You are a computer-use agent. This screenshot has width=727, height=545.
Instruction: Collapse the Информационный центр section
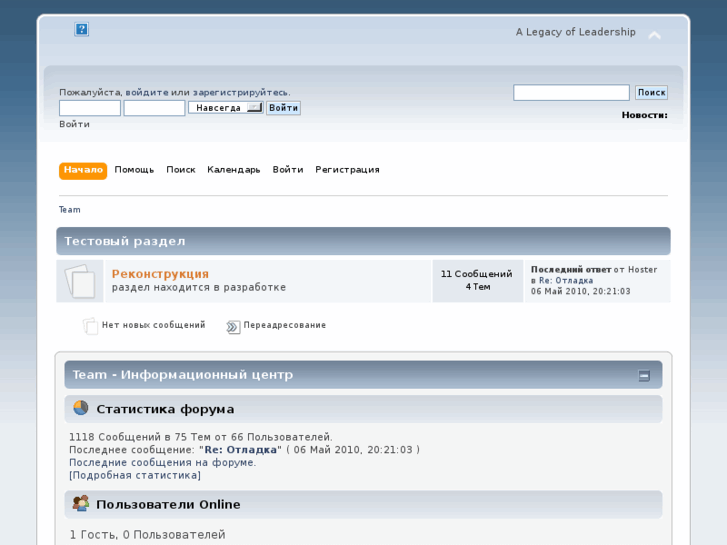click(x=644, y=375)
